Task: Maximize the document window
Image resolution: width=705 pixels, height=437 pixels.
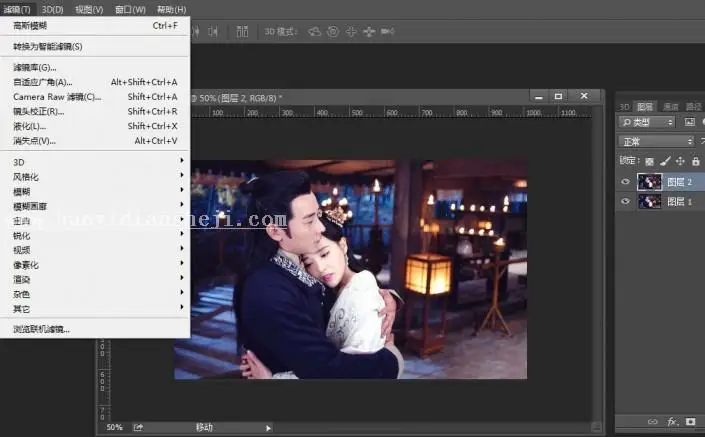Action: (558, 96)
